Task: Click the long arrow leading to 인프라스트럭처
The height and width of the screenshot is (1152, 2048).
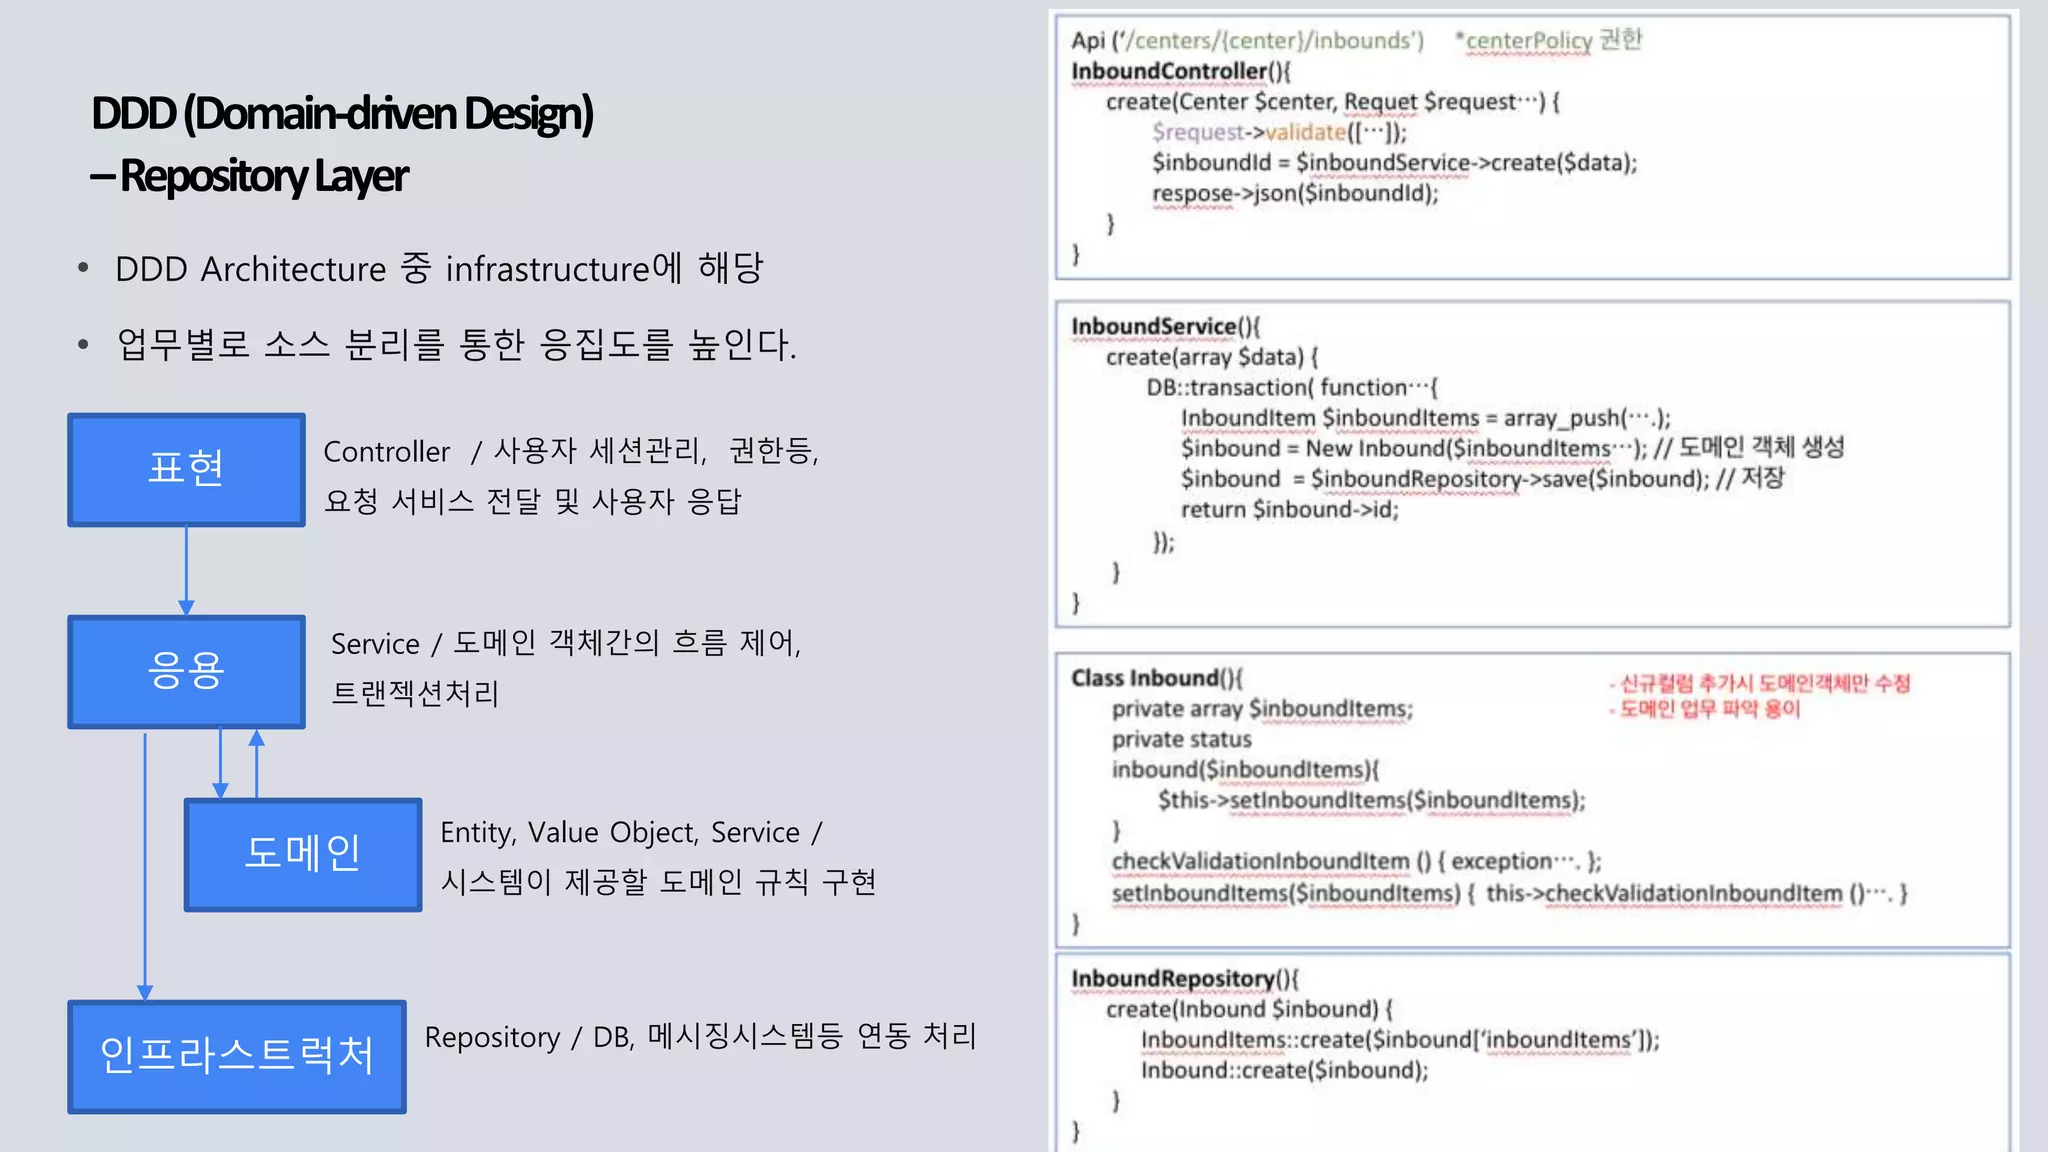Action: [145, 866]
